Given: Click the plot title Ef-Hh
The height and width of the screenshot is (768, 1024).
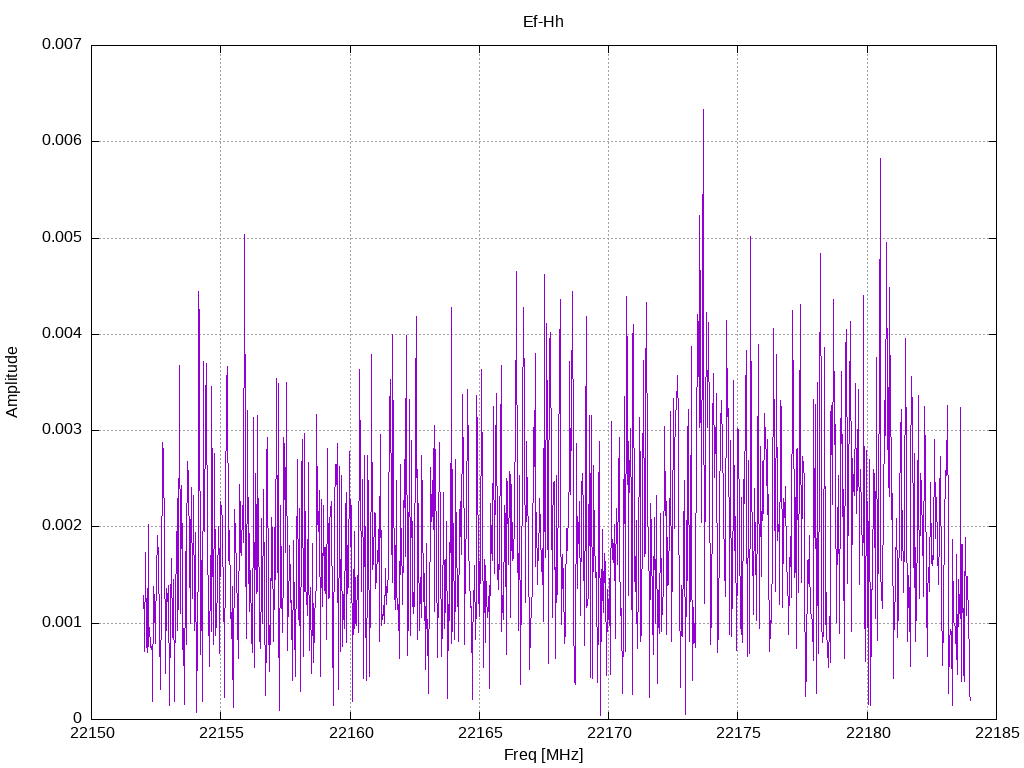Looking at the screenshot, I should pyautogui.click(x=543, y=22).
